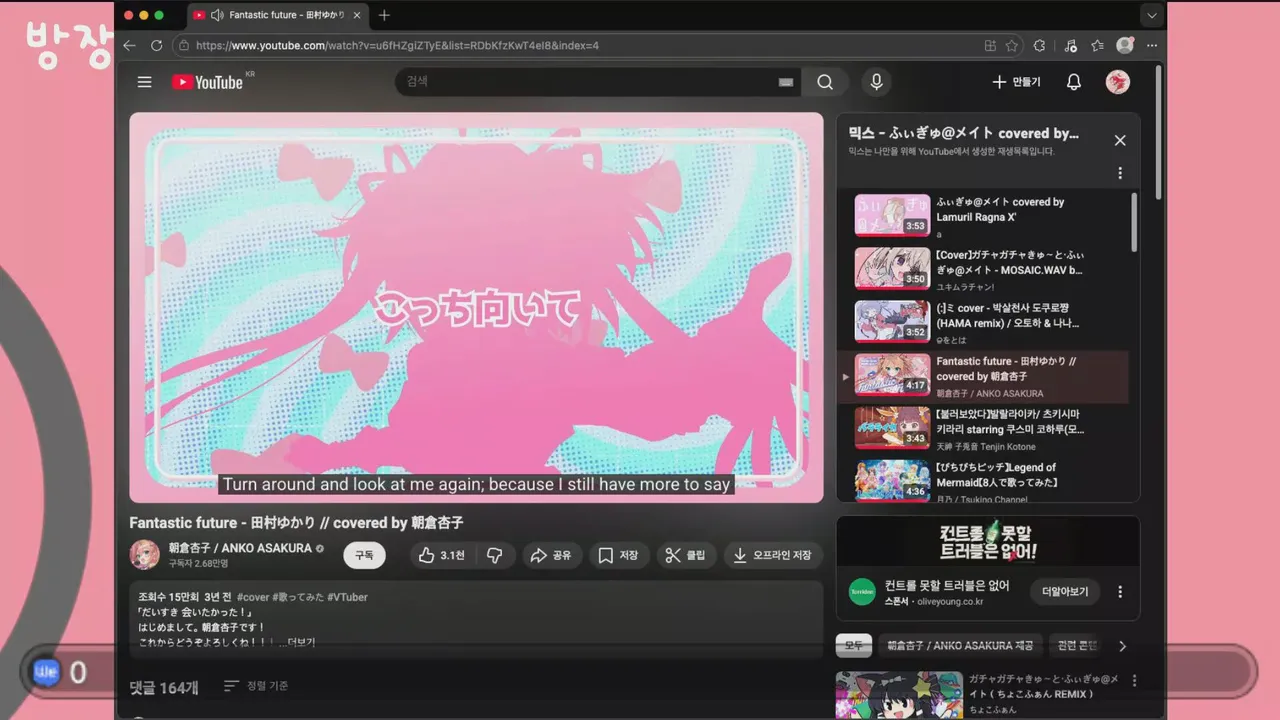Go to YouTube home via logo
Image resolution: width=1280 pixels, height=720 pixels.
(x=207, y=82)
